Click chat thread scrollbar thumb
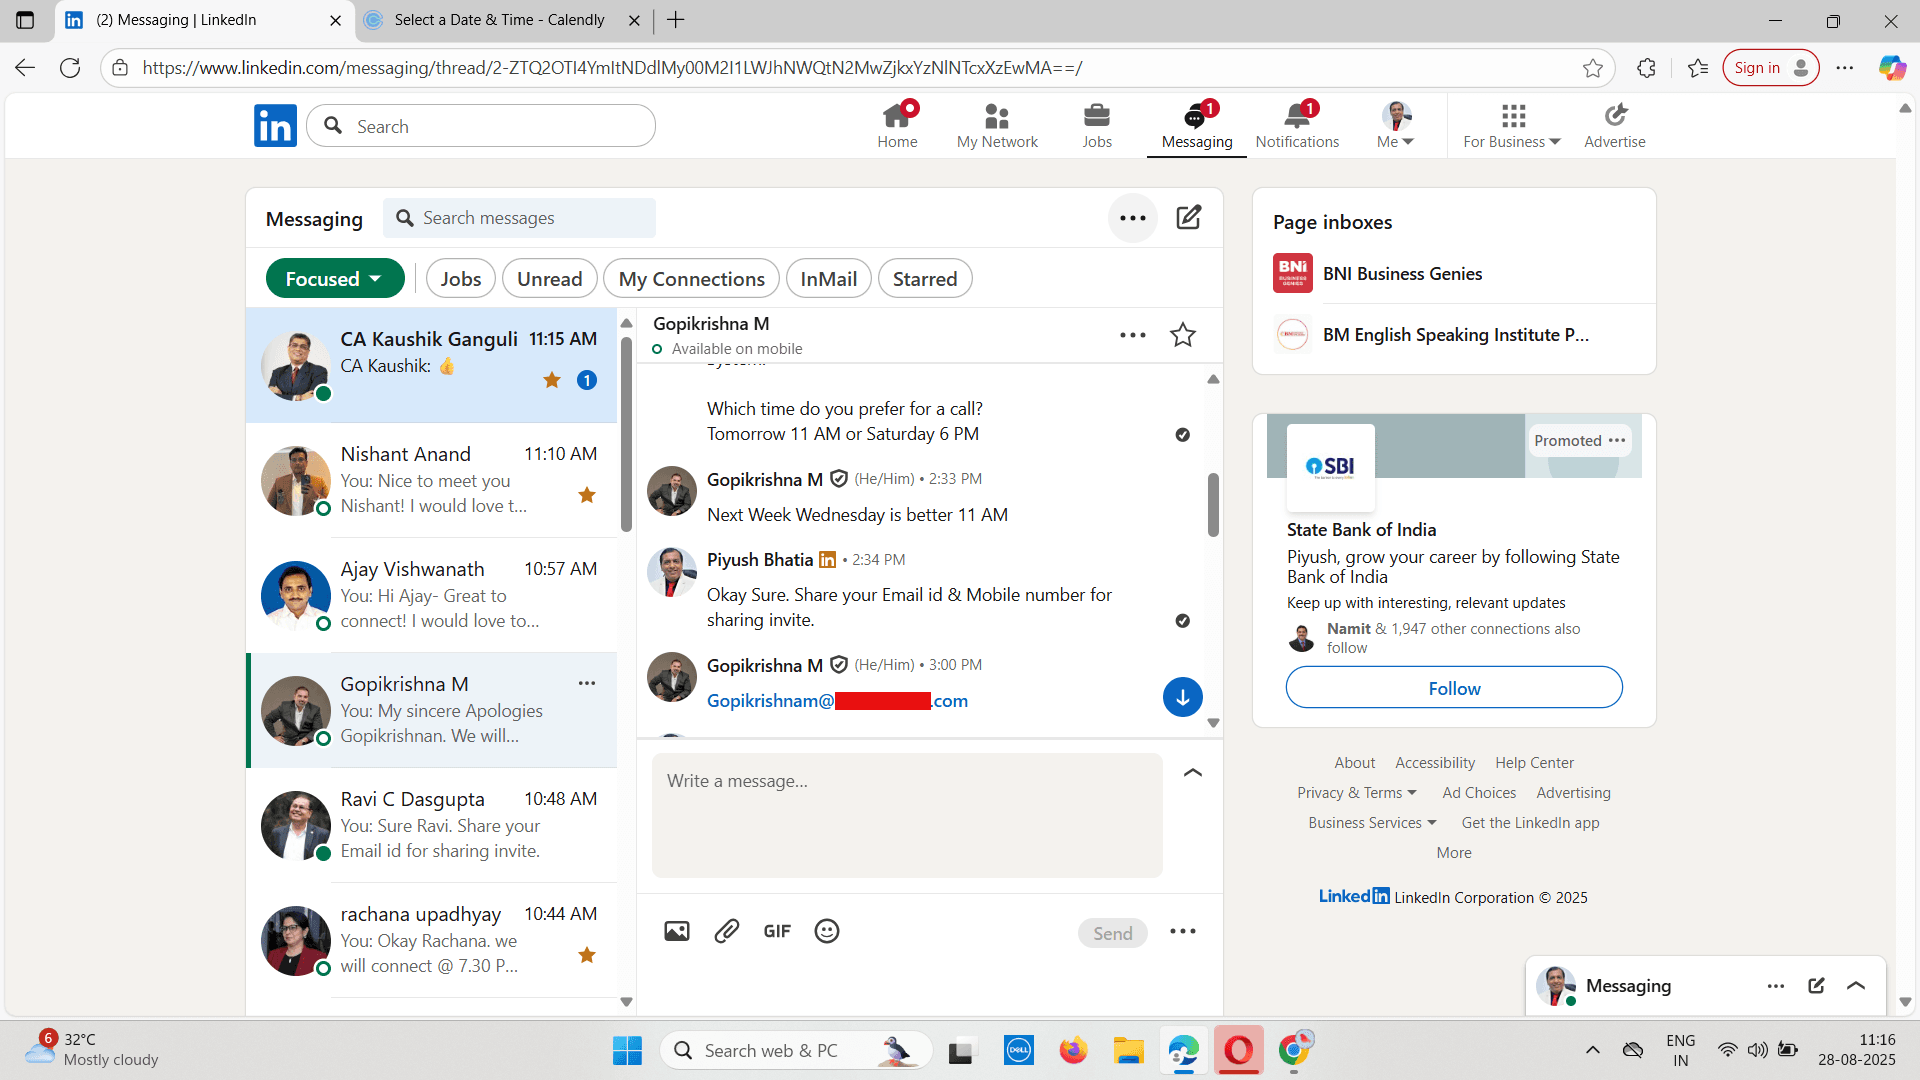Screen dimensions: 1920x1080 (x=1213, y=505)
